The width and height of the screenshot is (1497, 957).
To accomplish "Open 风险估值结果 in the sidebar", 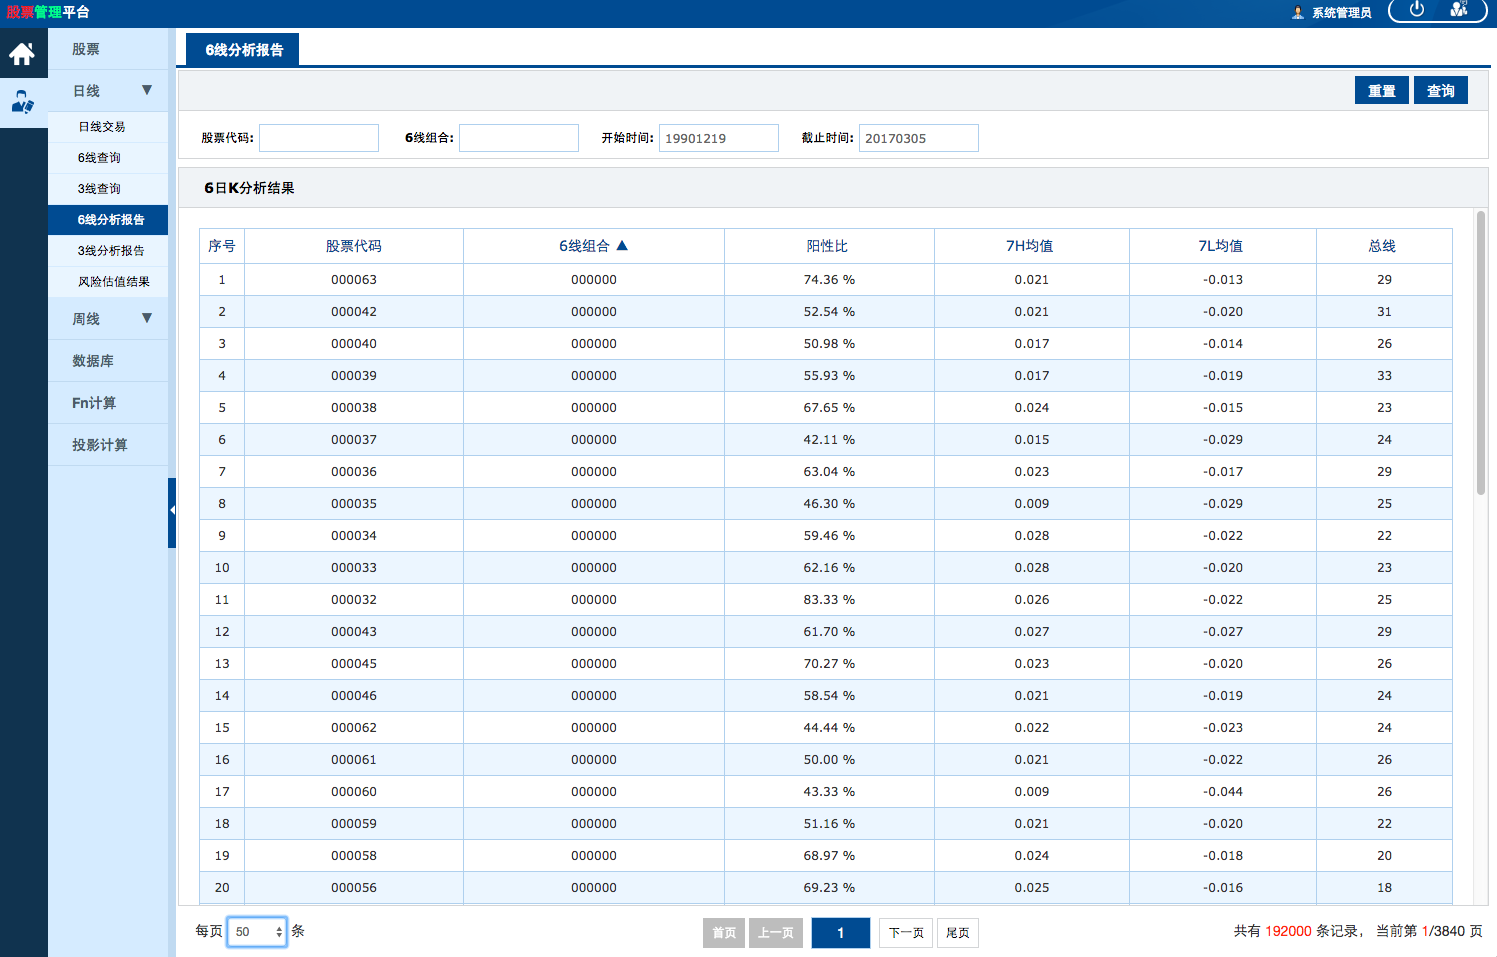I will (x=113, y=282).
